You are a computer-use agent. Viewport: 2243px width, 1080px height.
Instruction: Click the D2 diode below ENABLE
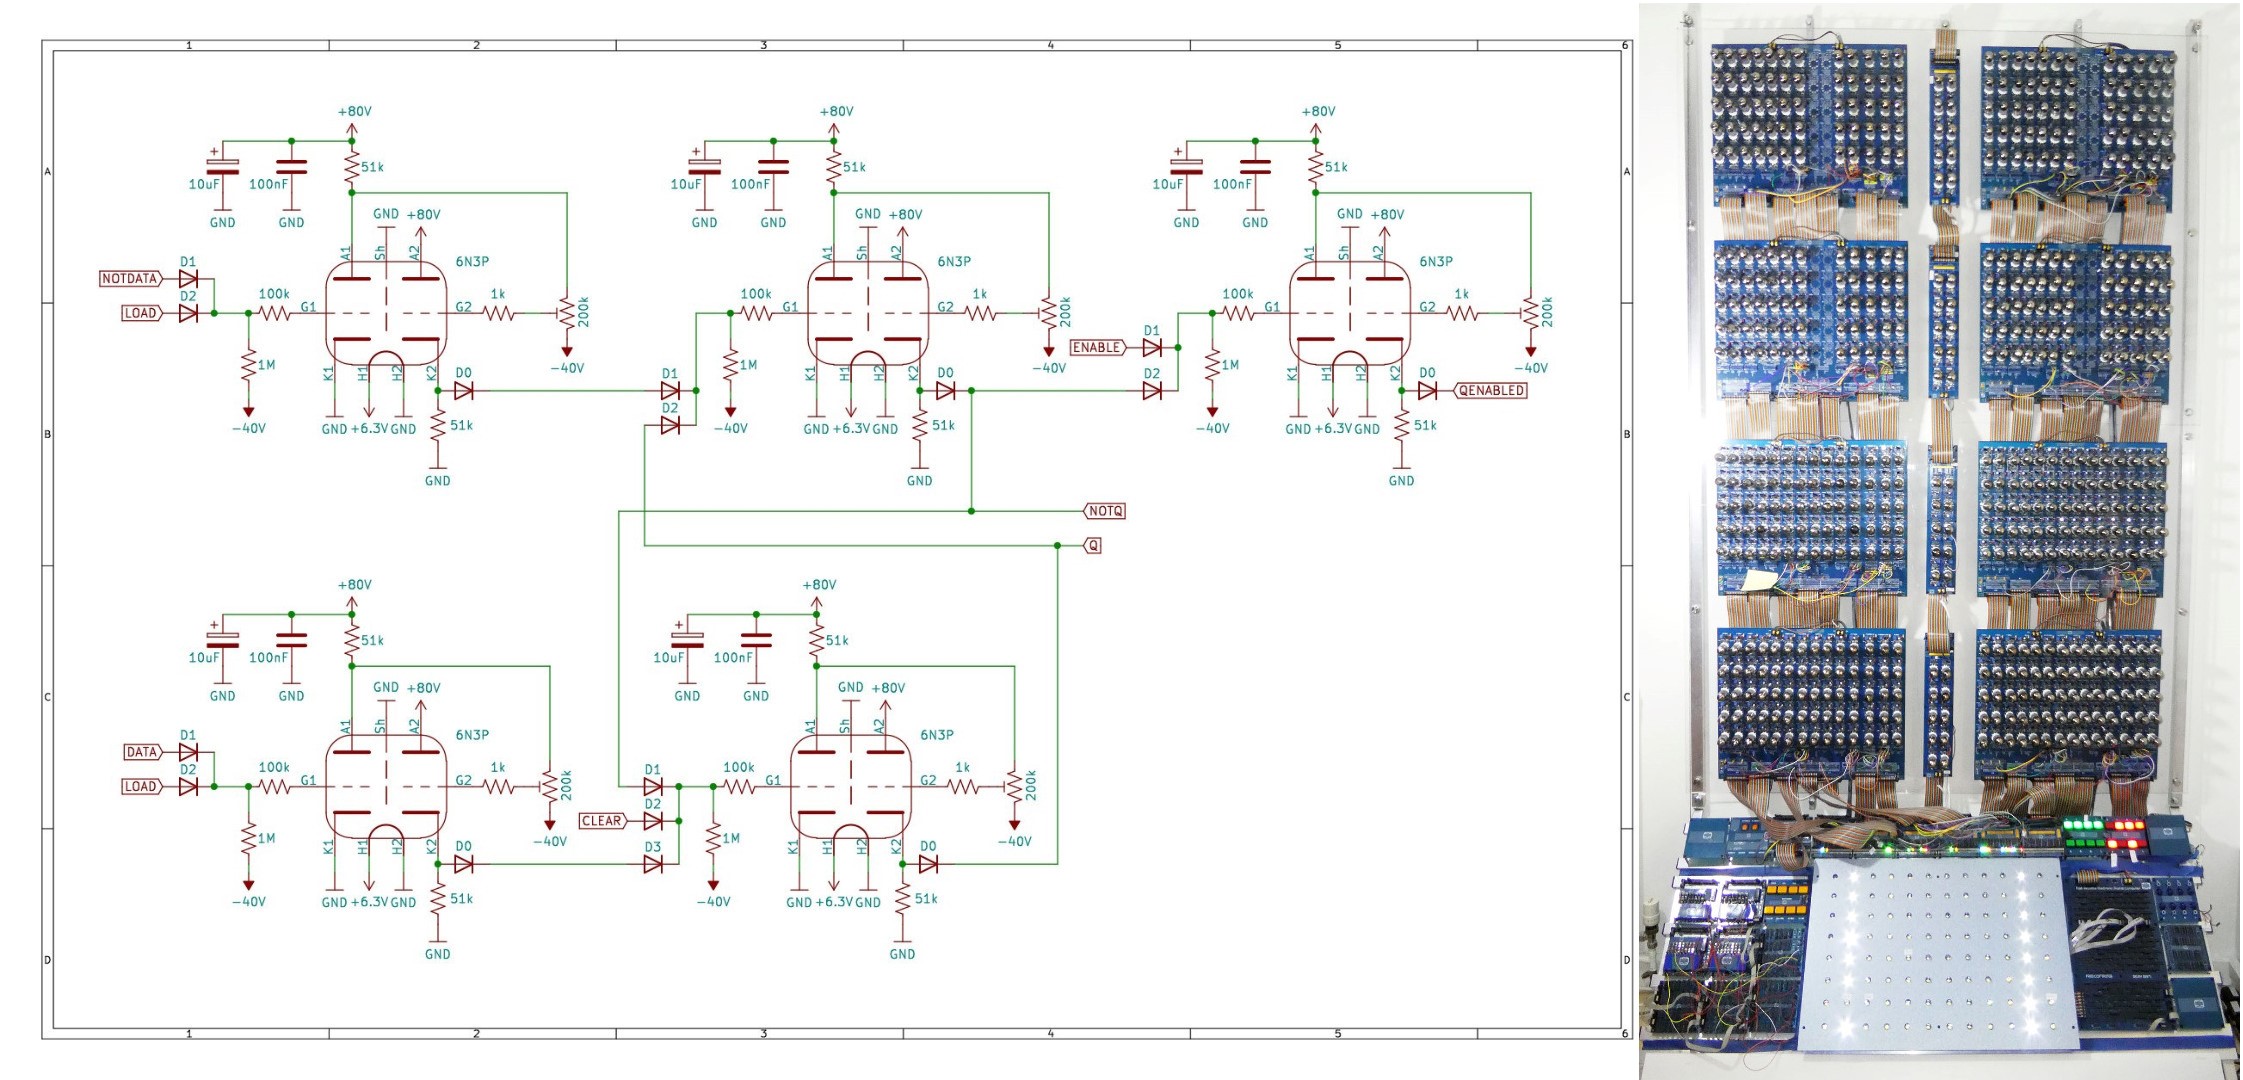click(1152, 391)
